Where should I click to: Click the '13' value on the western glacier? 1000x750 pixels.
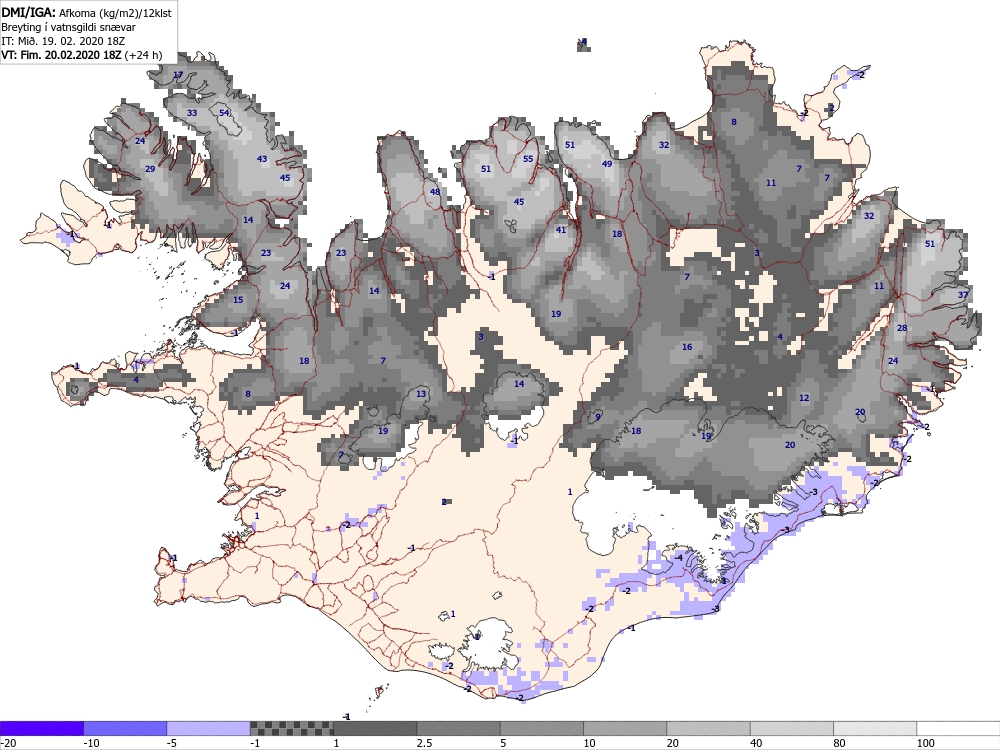[x=421, y=394]
